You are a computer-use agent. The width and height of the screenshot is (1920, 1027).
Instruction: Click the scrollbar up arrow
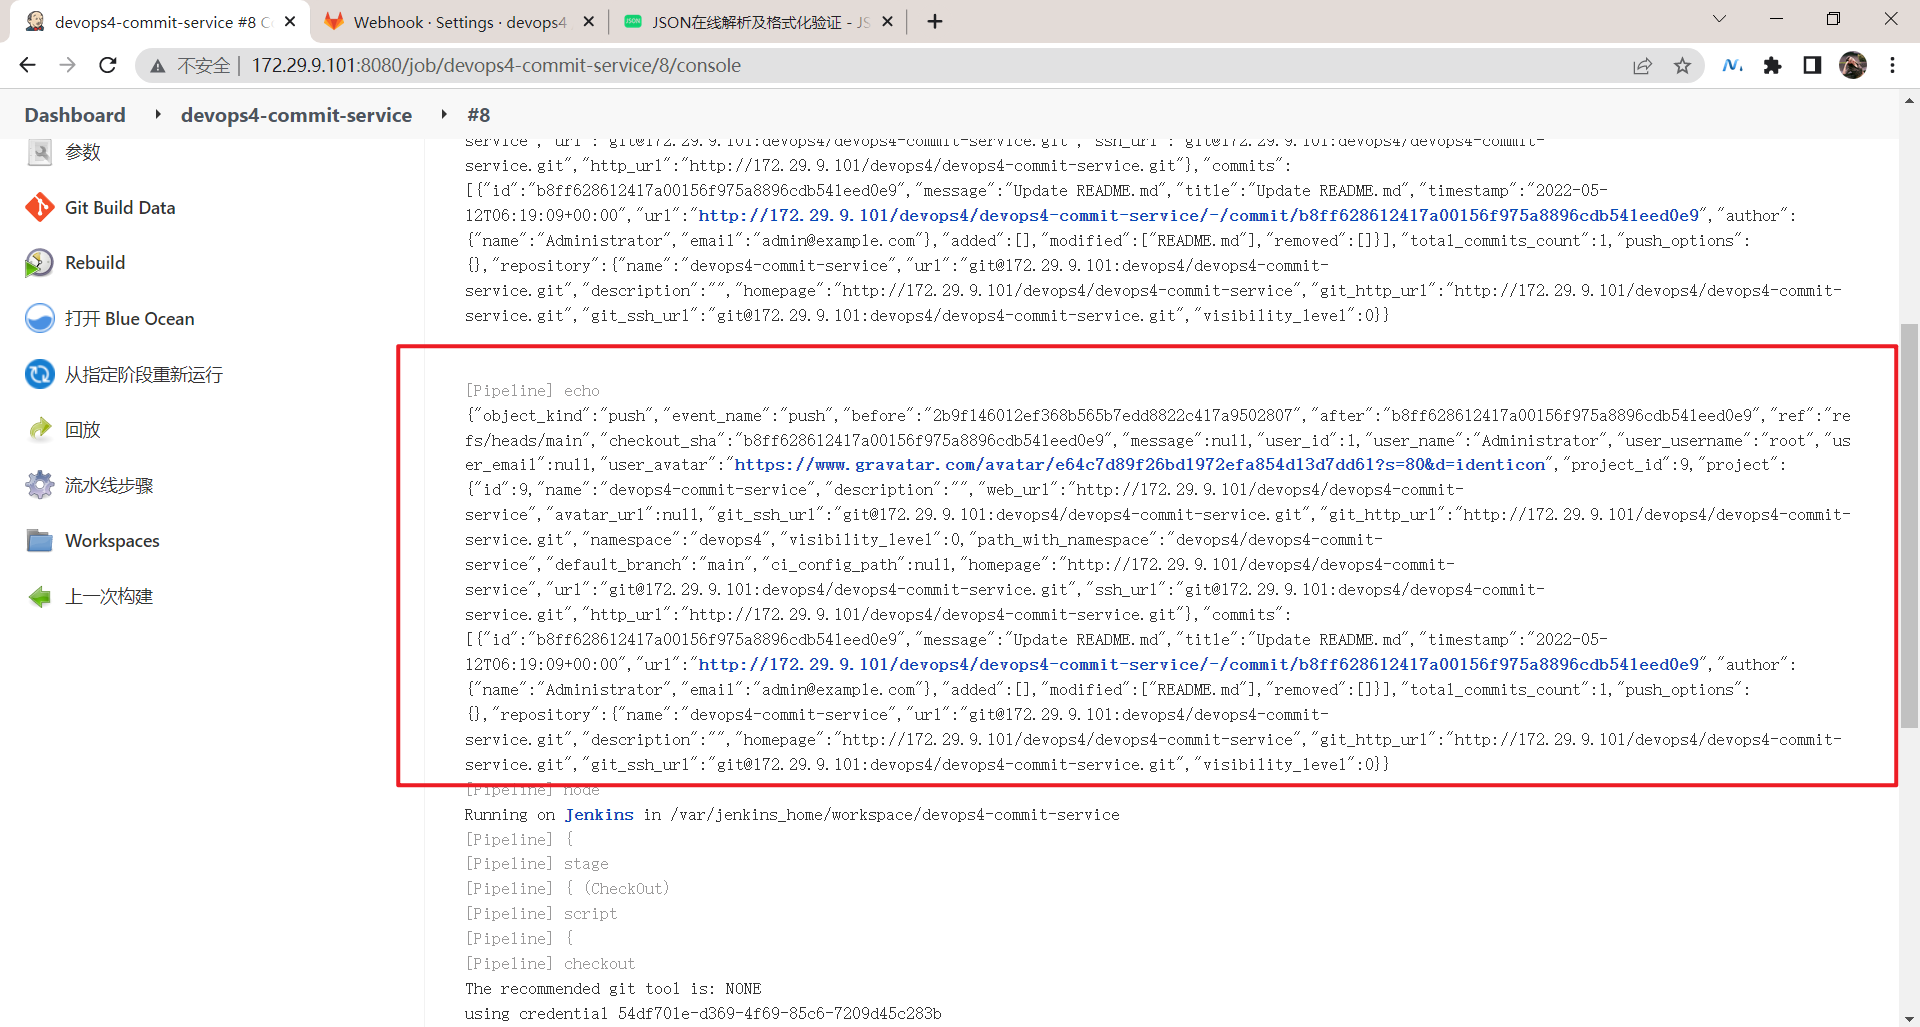pyautogui.click(x=1910, y=100)
